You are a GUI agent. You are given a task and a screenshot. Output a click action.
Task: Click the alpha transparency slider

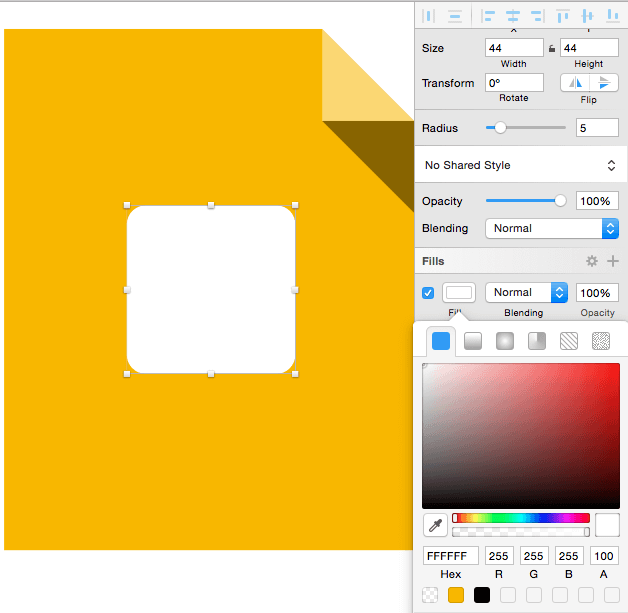(521, 532)
